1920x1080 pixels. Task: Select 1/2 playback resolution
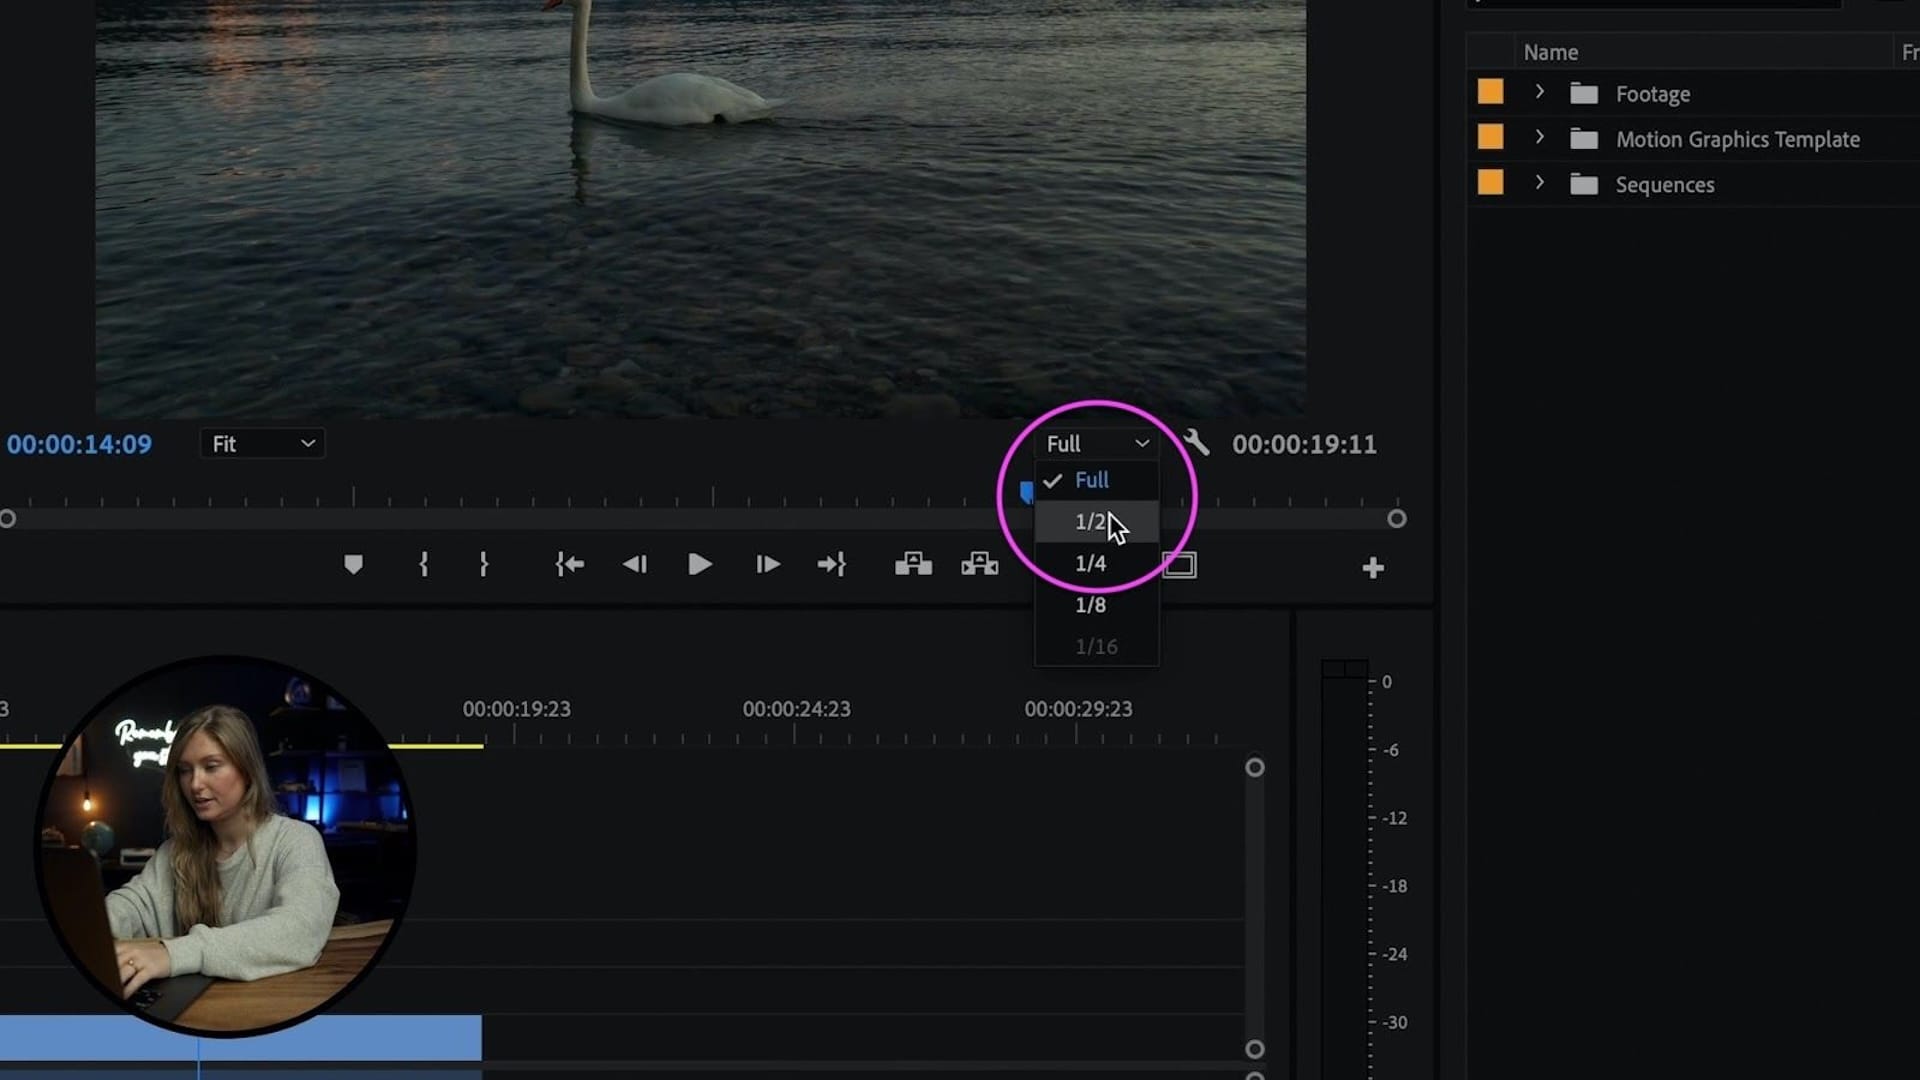[x=1091, y=521]
